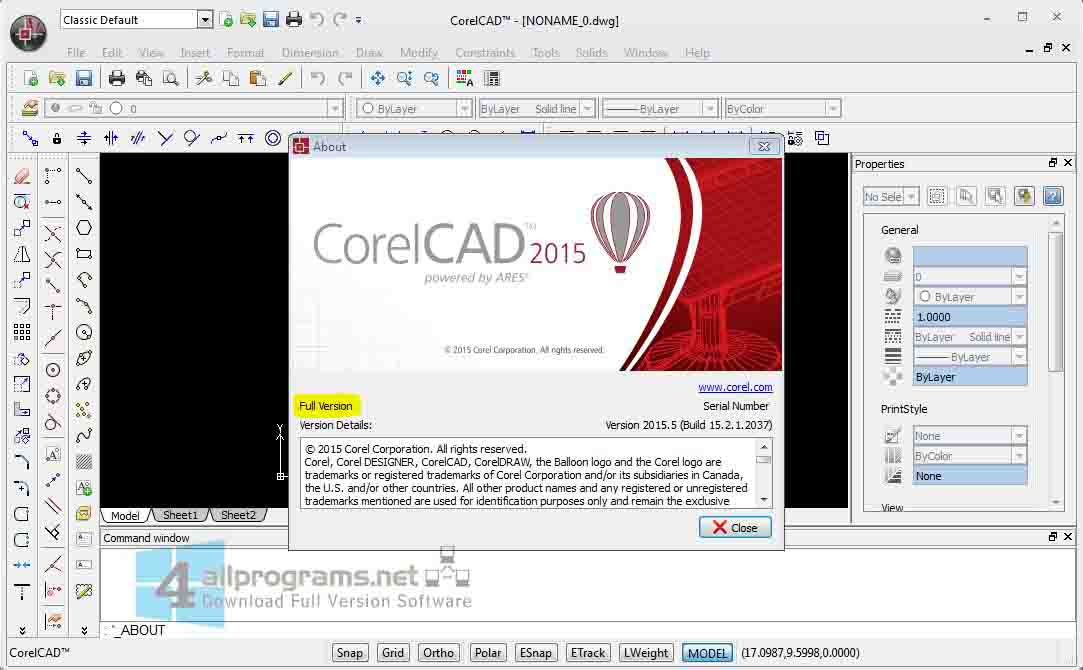Select the Pan tool with four arrows
This screenshot has height=670, width=1083.
click(377, 78)
